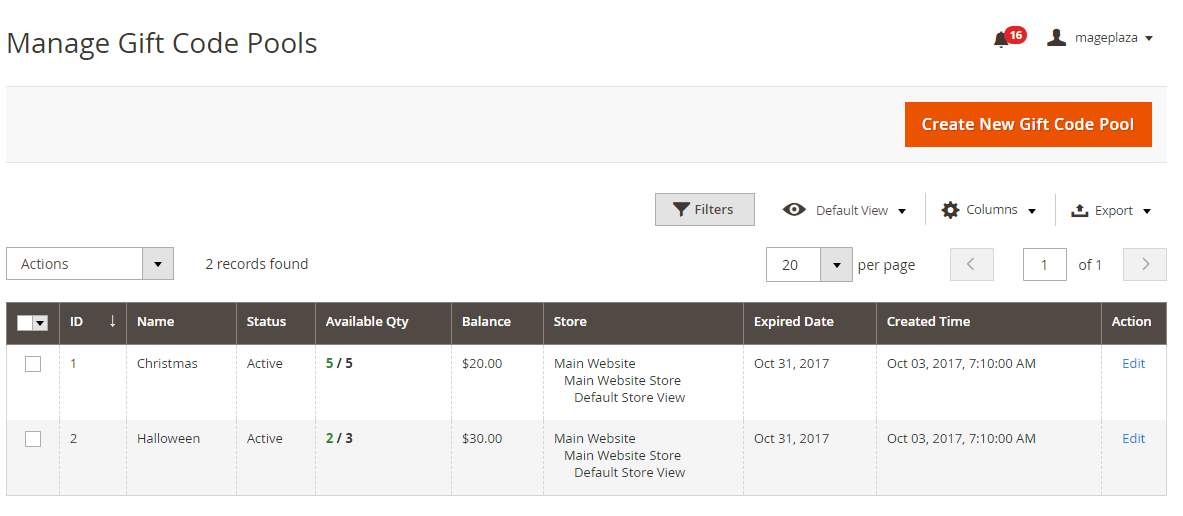Sort by the Name column header

point(156,322)
